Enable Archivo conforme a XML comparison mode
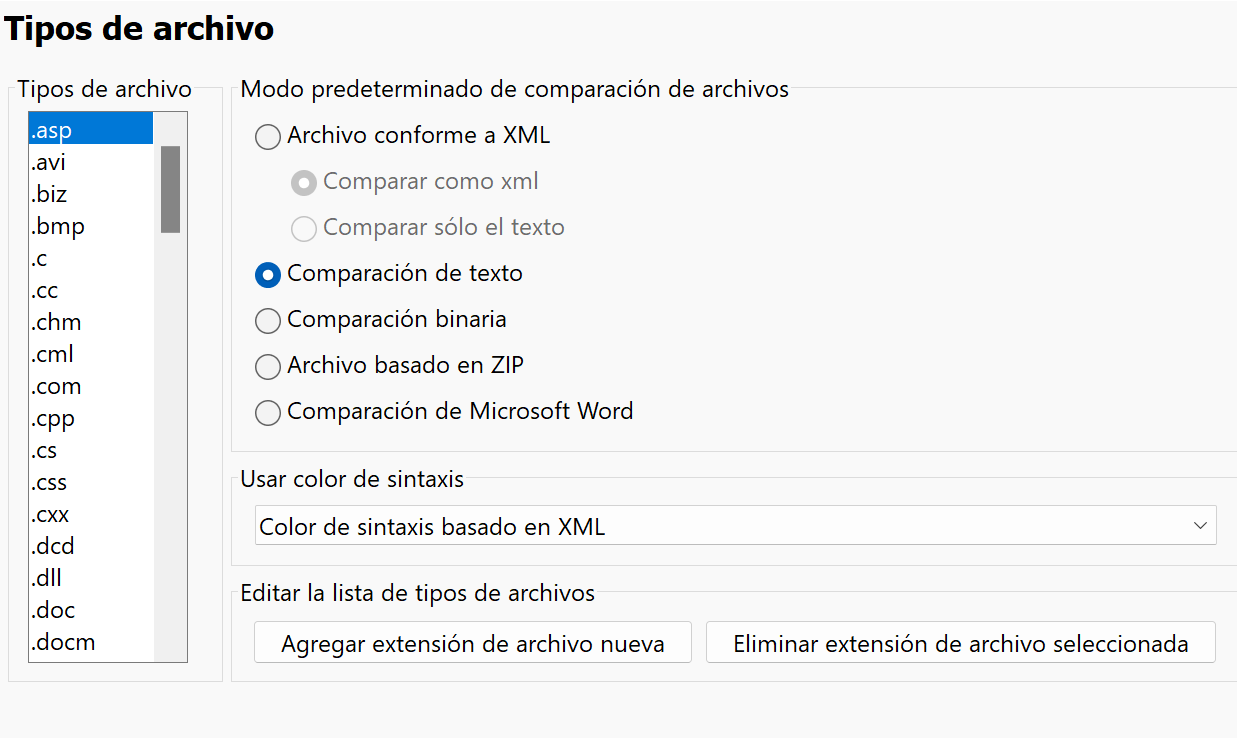1237x738 pixels. coord(268,136)
